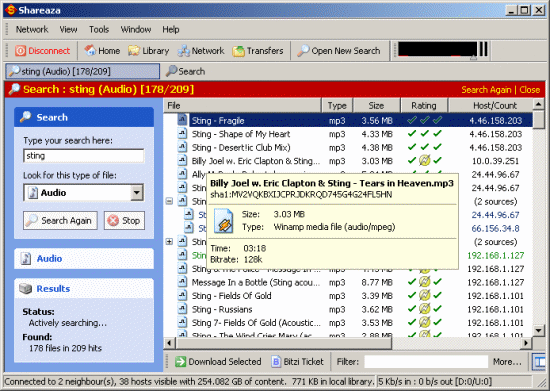Click the Search panel header
This screenshot has width=550, height=391.
(84, 117)
